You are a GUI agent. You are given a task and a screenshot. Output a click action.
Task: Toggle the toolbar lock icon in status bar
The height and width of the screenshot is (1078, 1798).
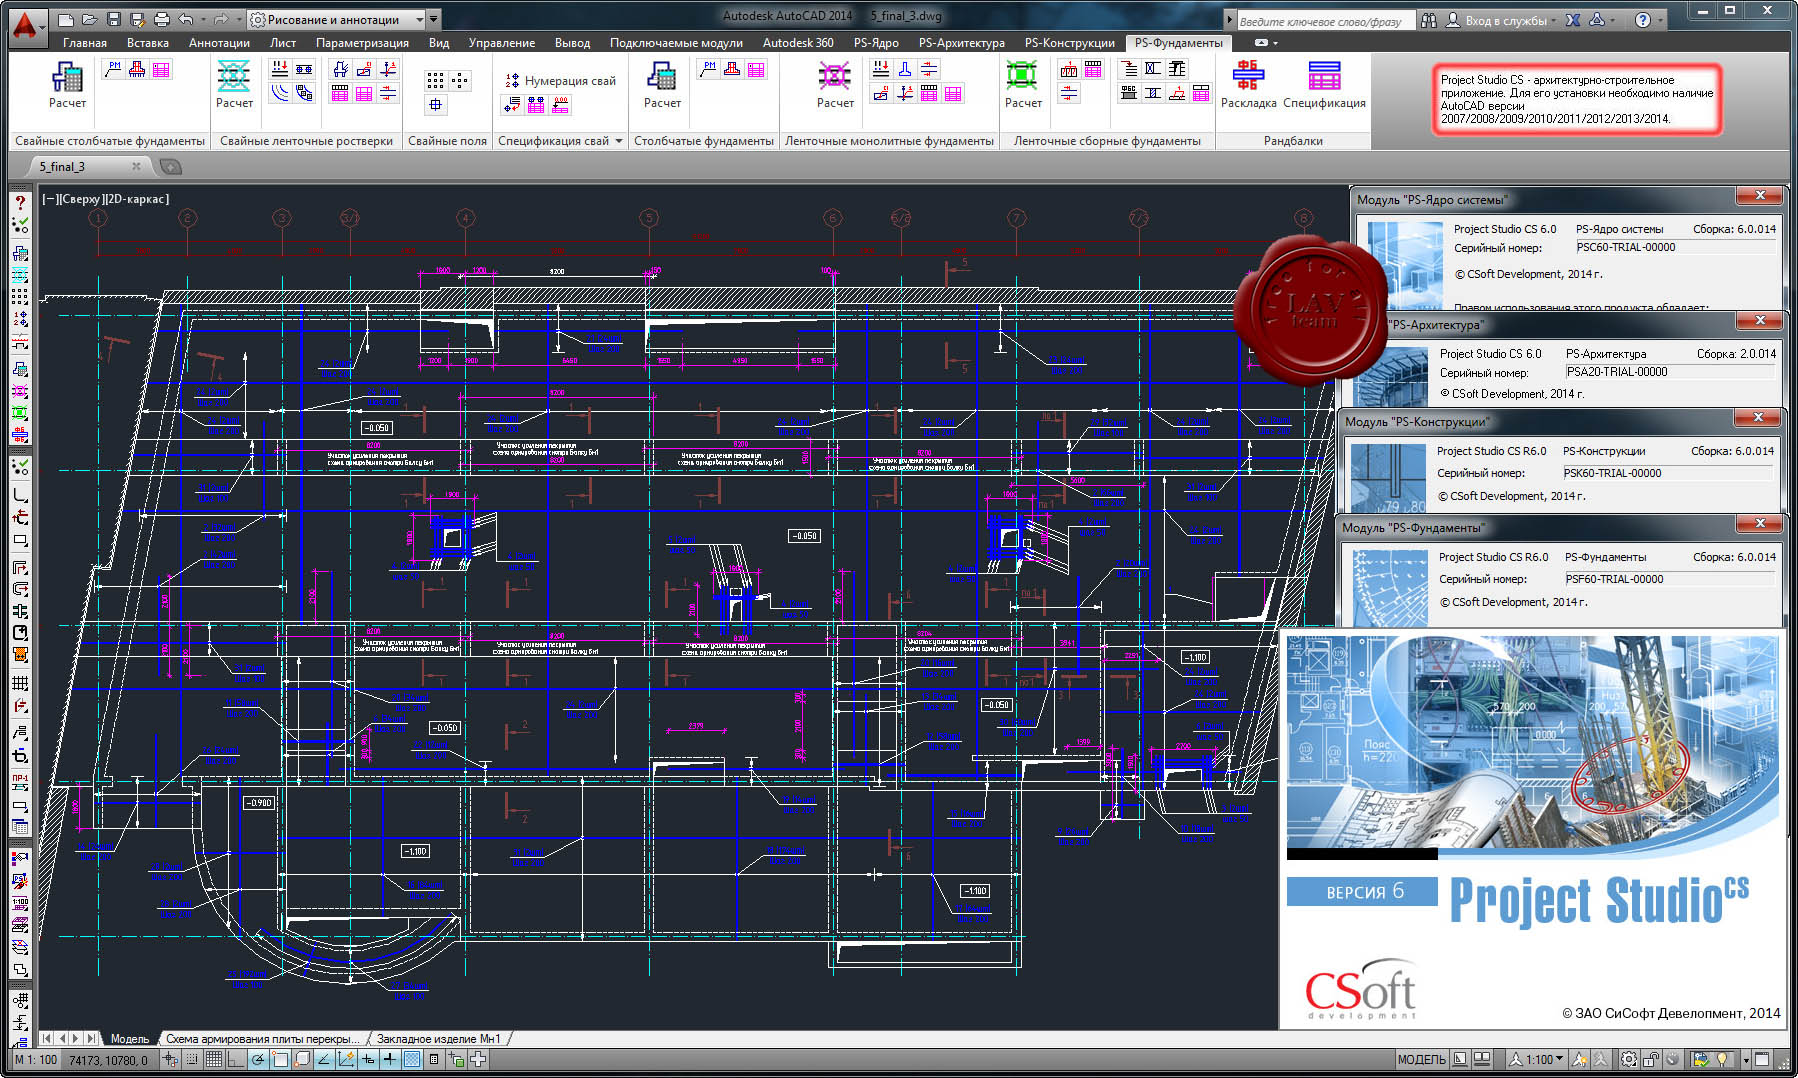tap(1651, 1059)
